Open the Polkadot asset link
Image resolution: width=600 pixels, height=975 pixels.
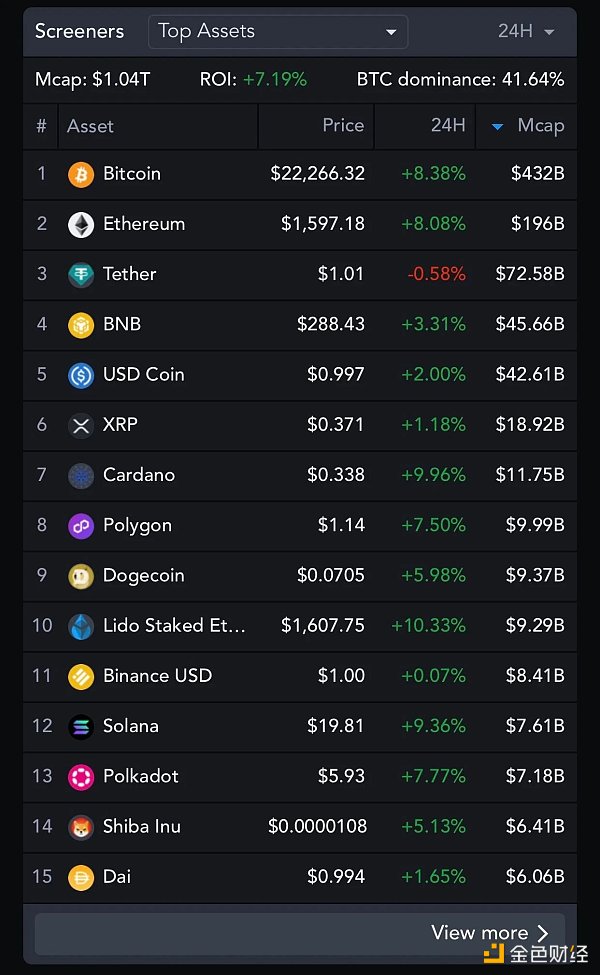pos(140,776)
